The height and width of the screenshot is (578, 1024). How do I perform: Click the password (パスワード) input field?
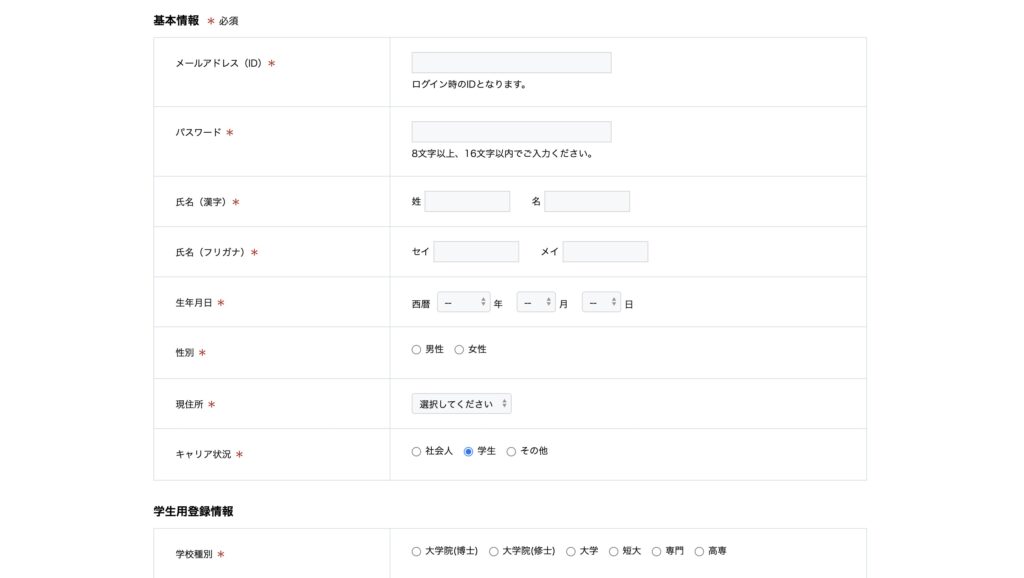tap(511, 132)
